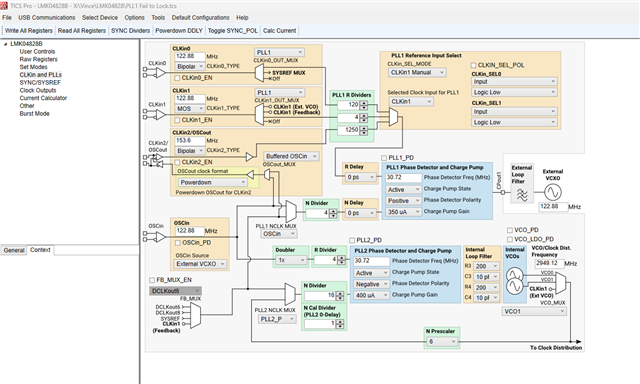Click the External VCXO frequency field

point(553,206)
